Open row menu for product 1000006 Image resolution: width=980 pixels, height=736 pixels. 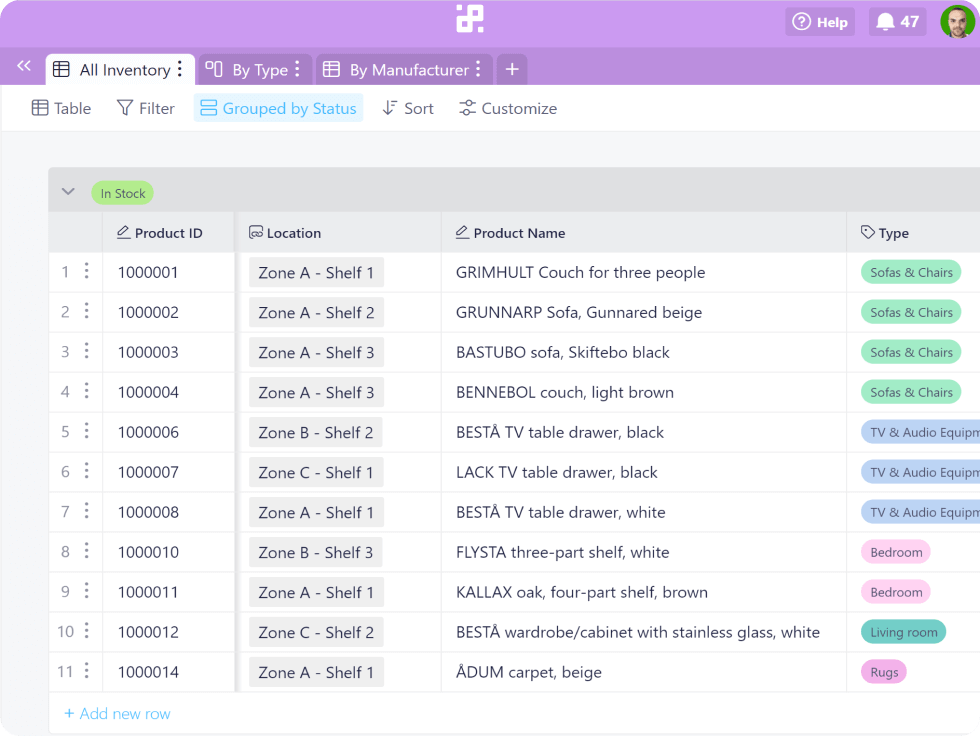click(x=87, y=431)
